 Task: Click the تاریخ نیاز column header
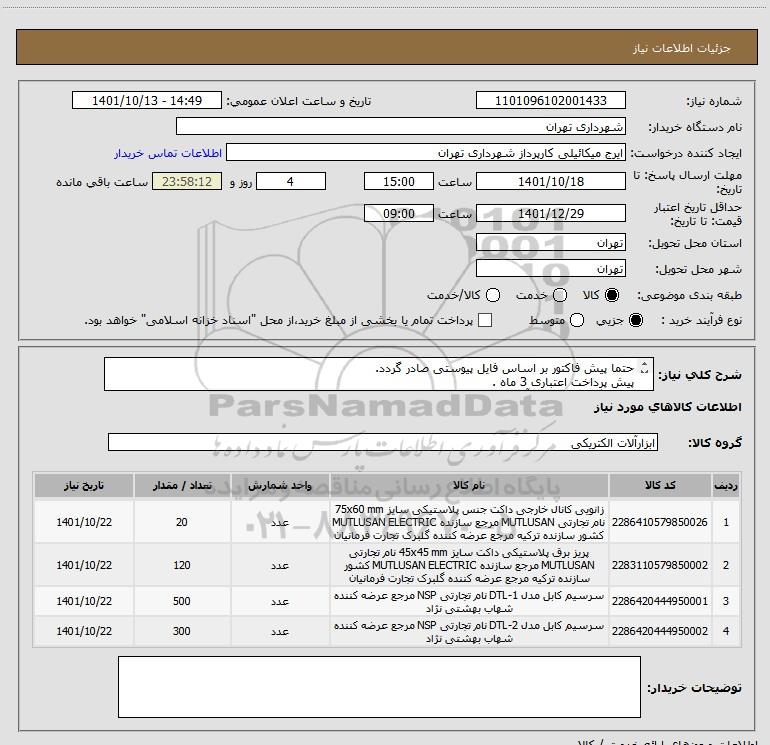pos(83,485)
